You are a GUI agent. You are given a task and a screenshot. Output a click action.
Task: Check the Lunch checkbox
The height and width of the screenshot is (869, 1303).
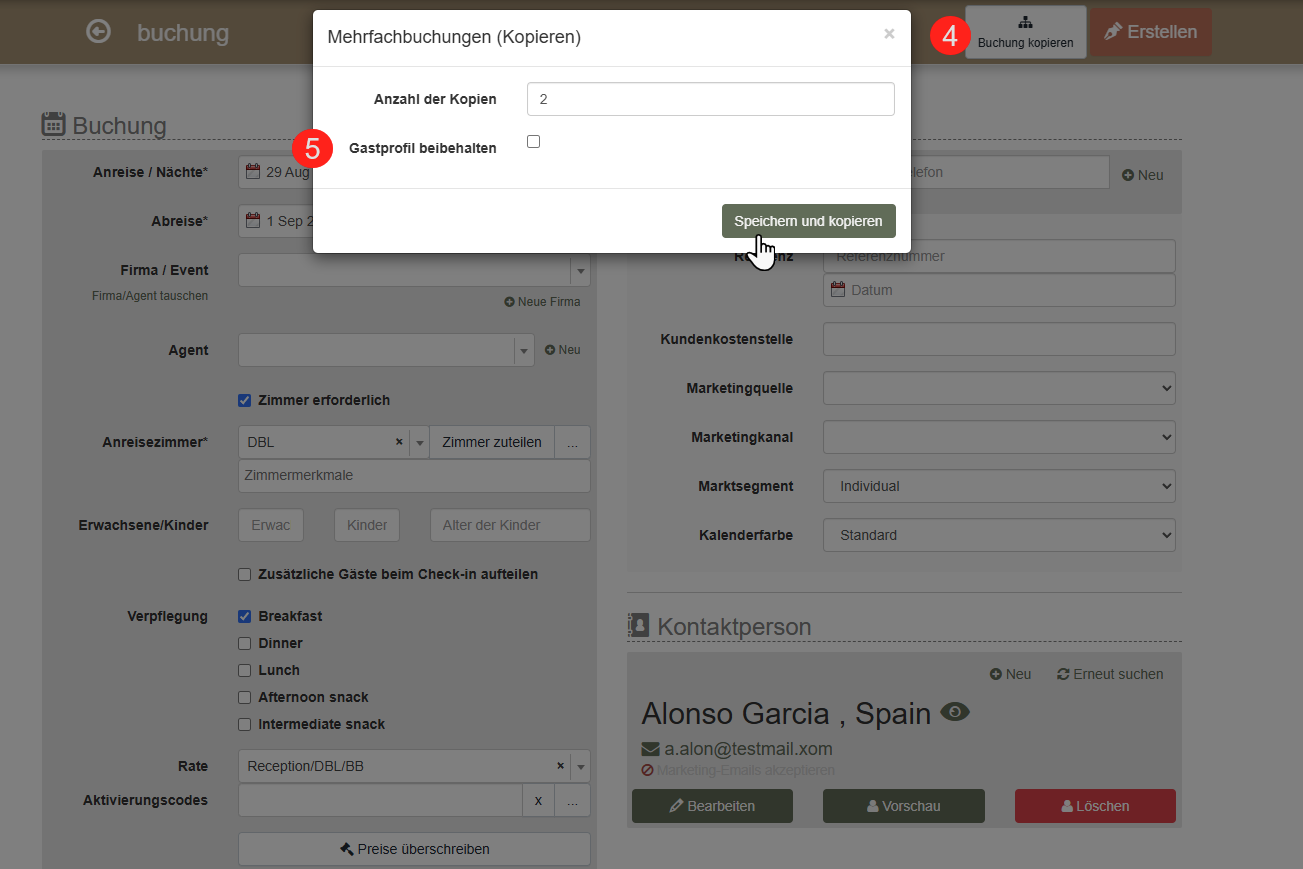click(x=244, y=670)
